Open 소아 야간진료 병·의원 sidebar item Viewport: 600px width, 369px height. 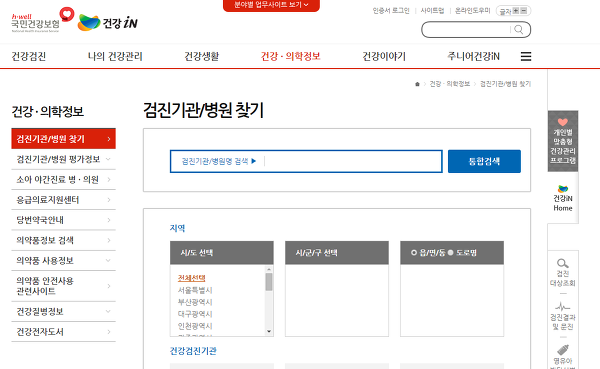coord(64,179)
